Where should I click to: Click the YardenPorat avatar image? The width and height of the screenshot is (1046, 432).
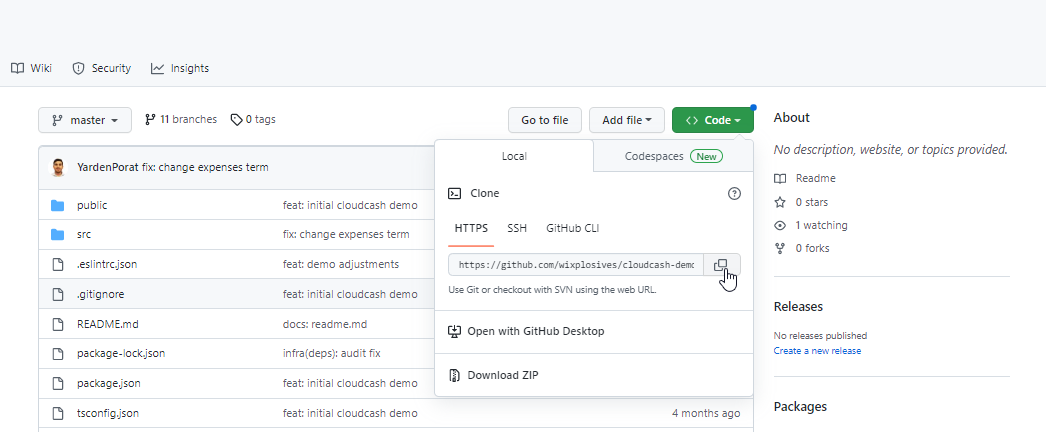(59, 167)
